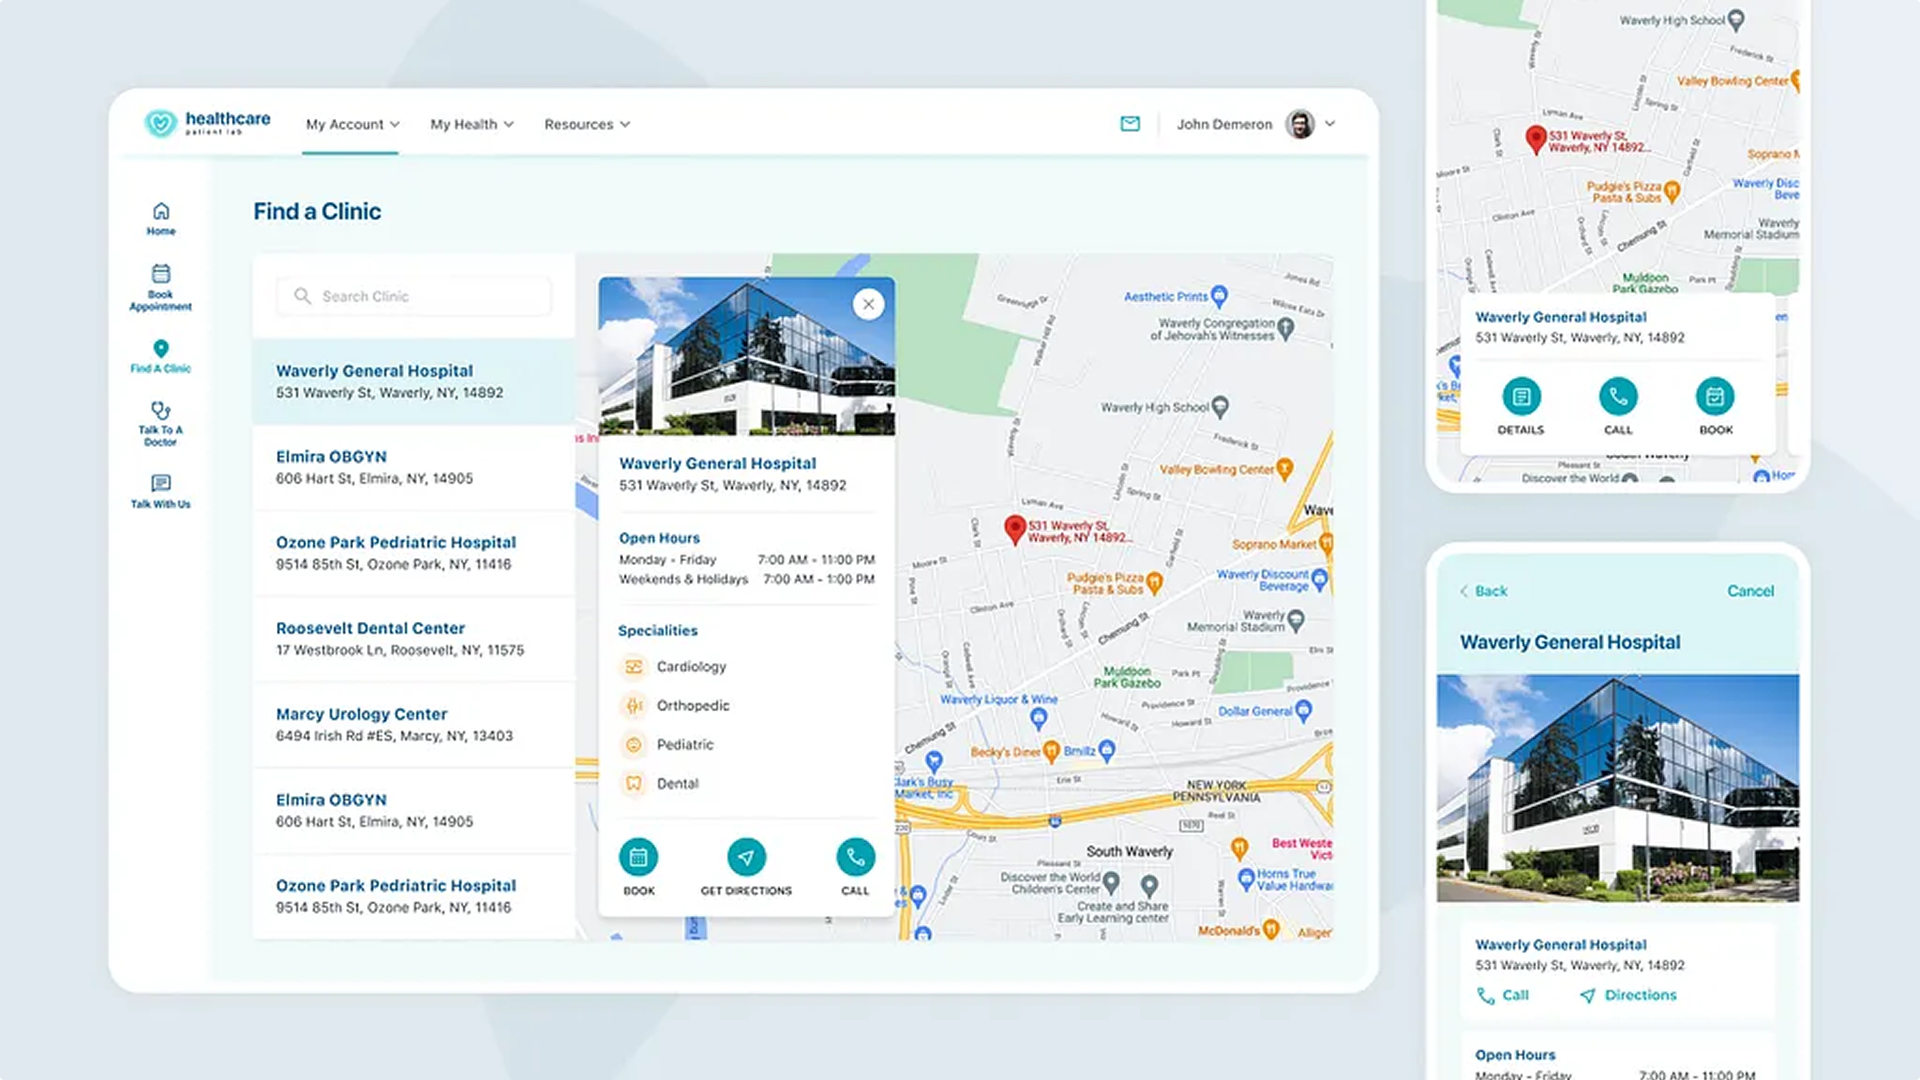Tap Back in the mobile detail screen
The image size is (1920, 1080).
tap(1483, 591)
